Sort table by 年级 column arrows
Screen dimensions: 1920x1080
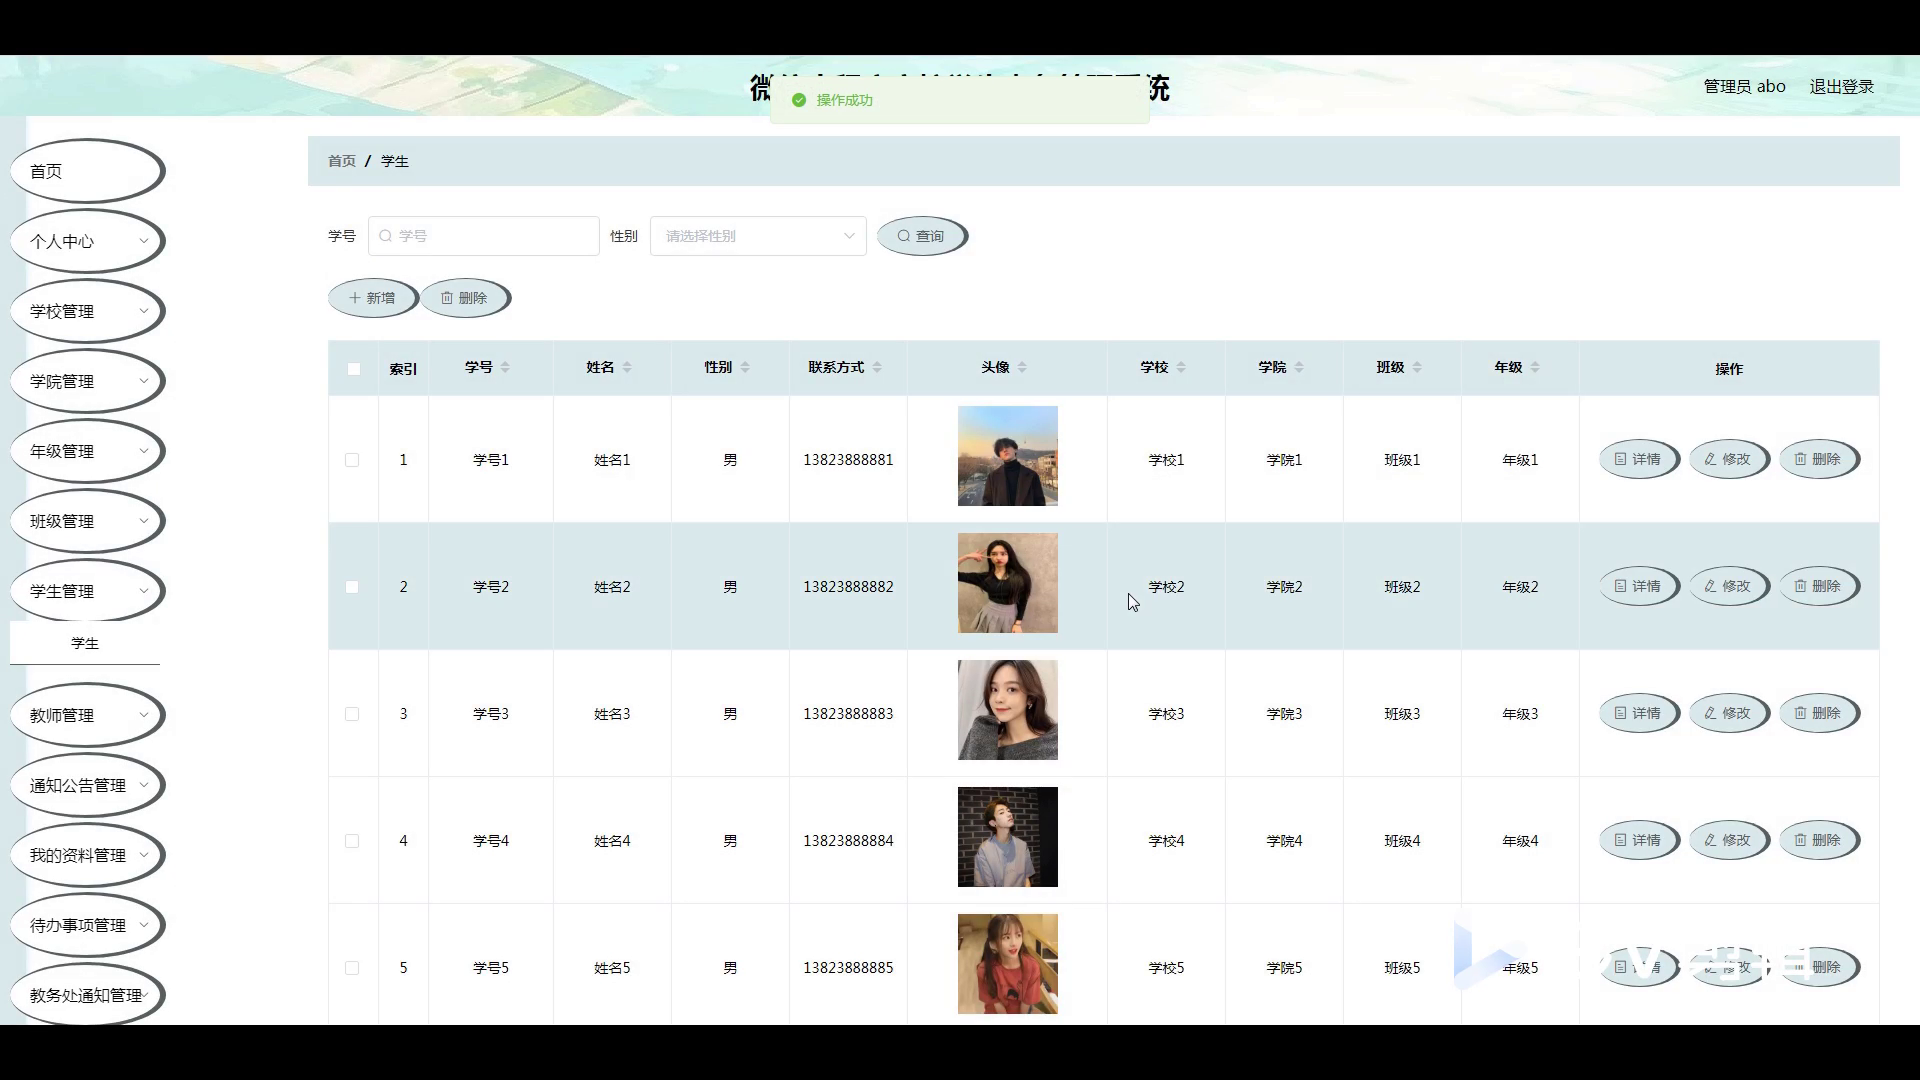click(x=1535, y=368)
